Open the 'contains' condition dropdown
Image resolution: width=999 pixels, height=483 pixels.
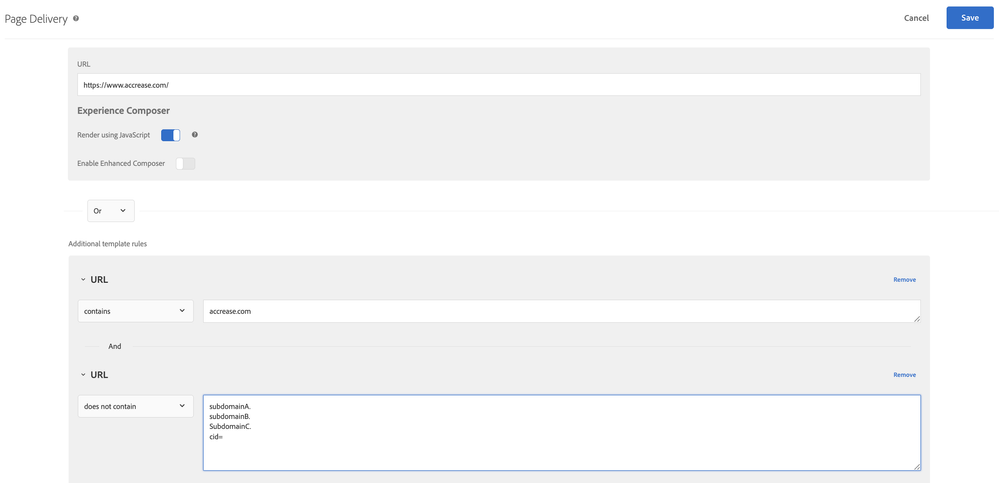click(135, 311)
